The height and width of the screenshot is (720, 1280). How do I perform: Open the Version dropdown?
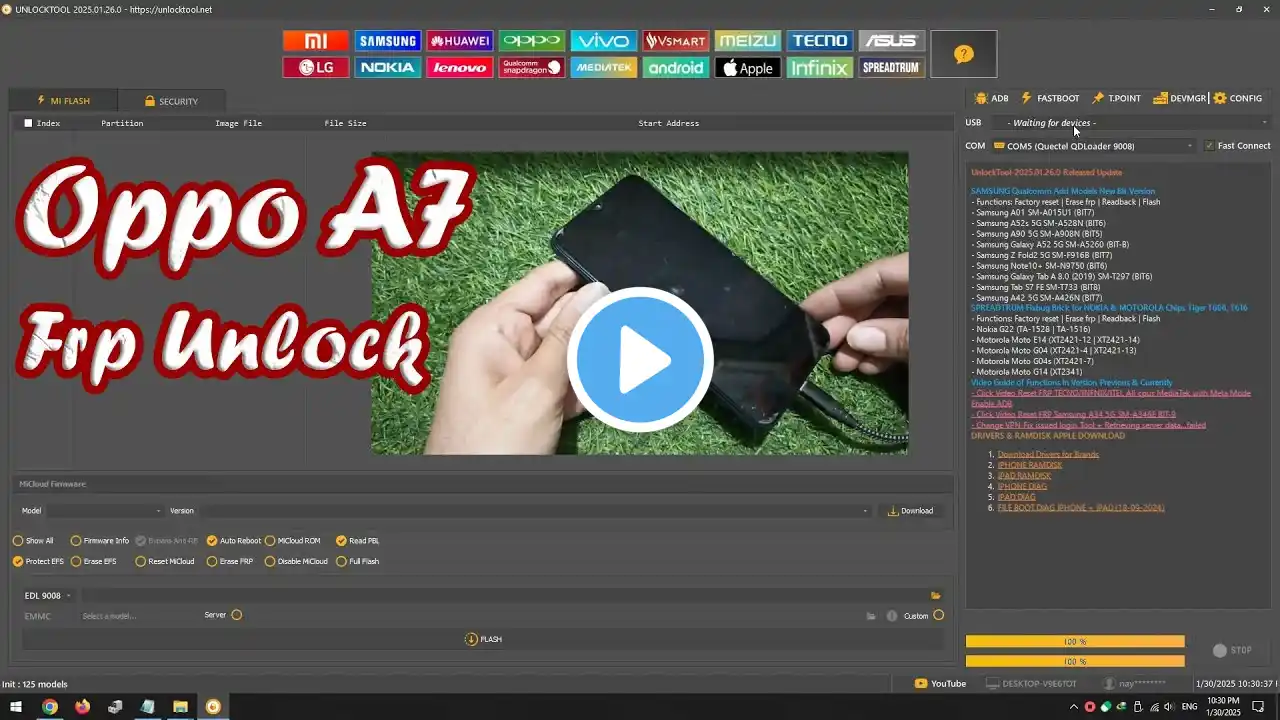[x=535, y=511]
